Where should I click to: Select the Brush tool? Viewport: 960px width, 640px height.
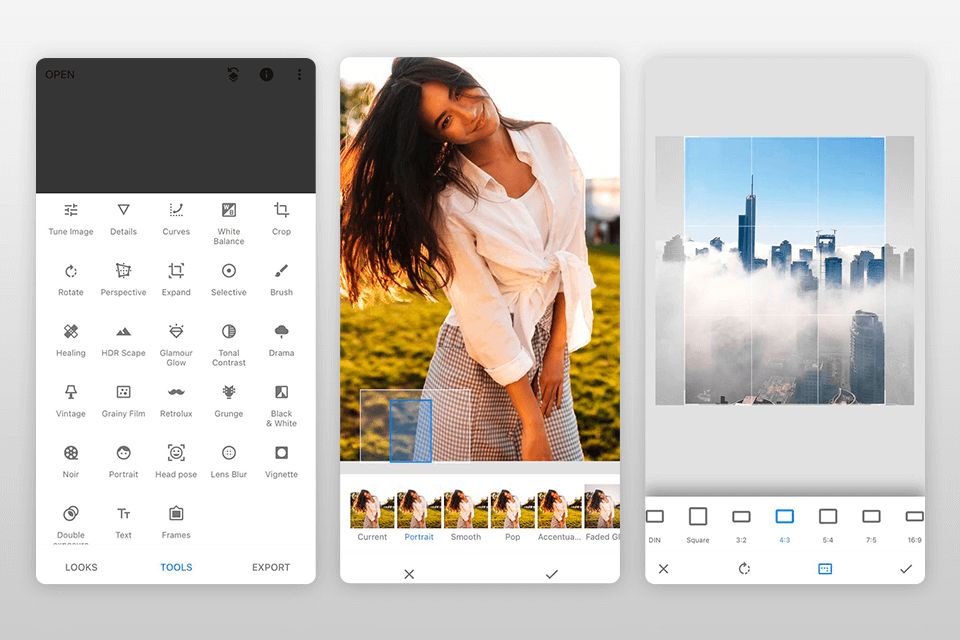(x=282, y=280)
